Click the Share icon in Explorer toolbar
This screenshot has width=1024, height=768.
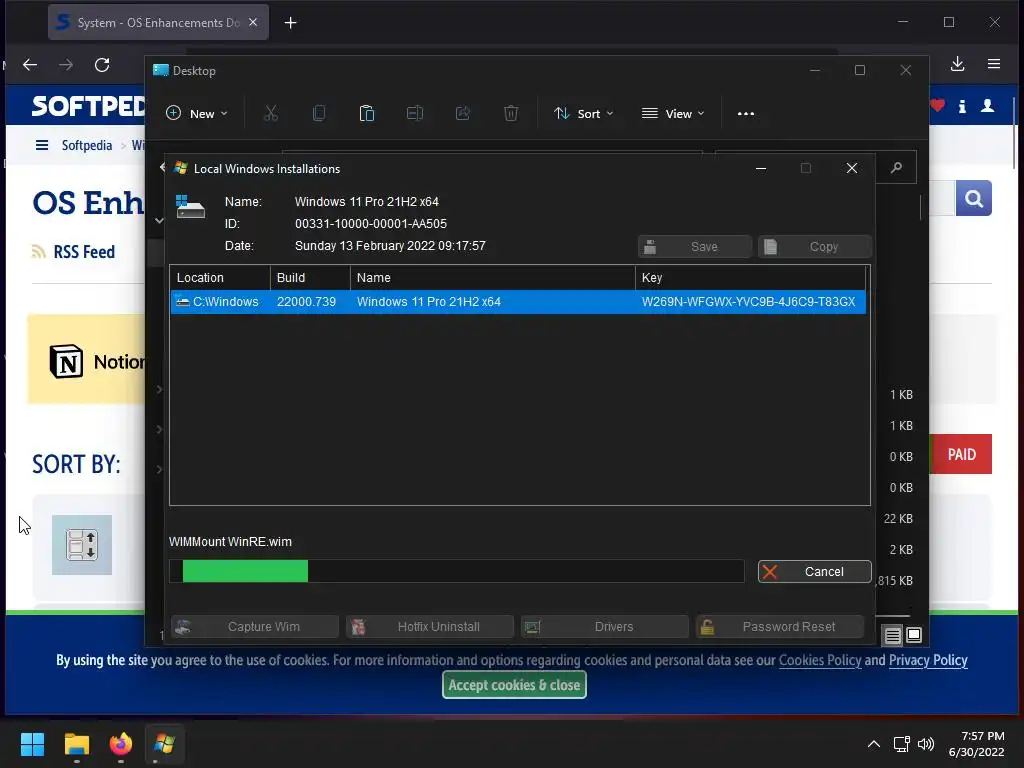[x=463, y=114]
